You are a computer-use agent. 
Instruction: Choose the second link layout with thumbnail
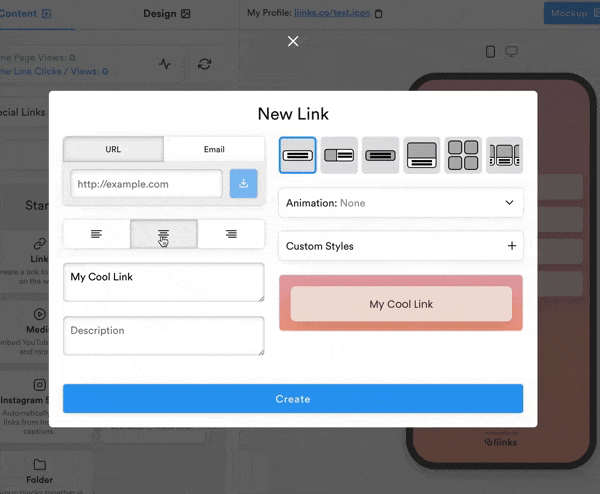(x=339, y=155)
